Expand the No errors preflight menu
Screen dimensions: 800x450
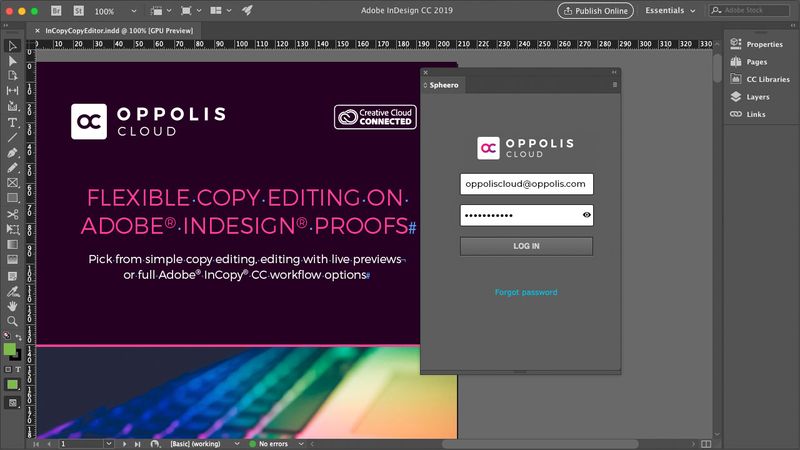pyautogui.click(x=301, y=444)
